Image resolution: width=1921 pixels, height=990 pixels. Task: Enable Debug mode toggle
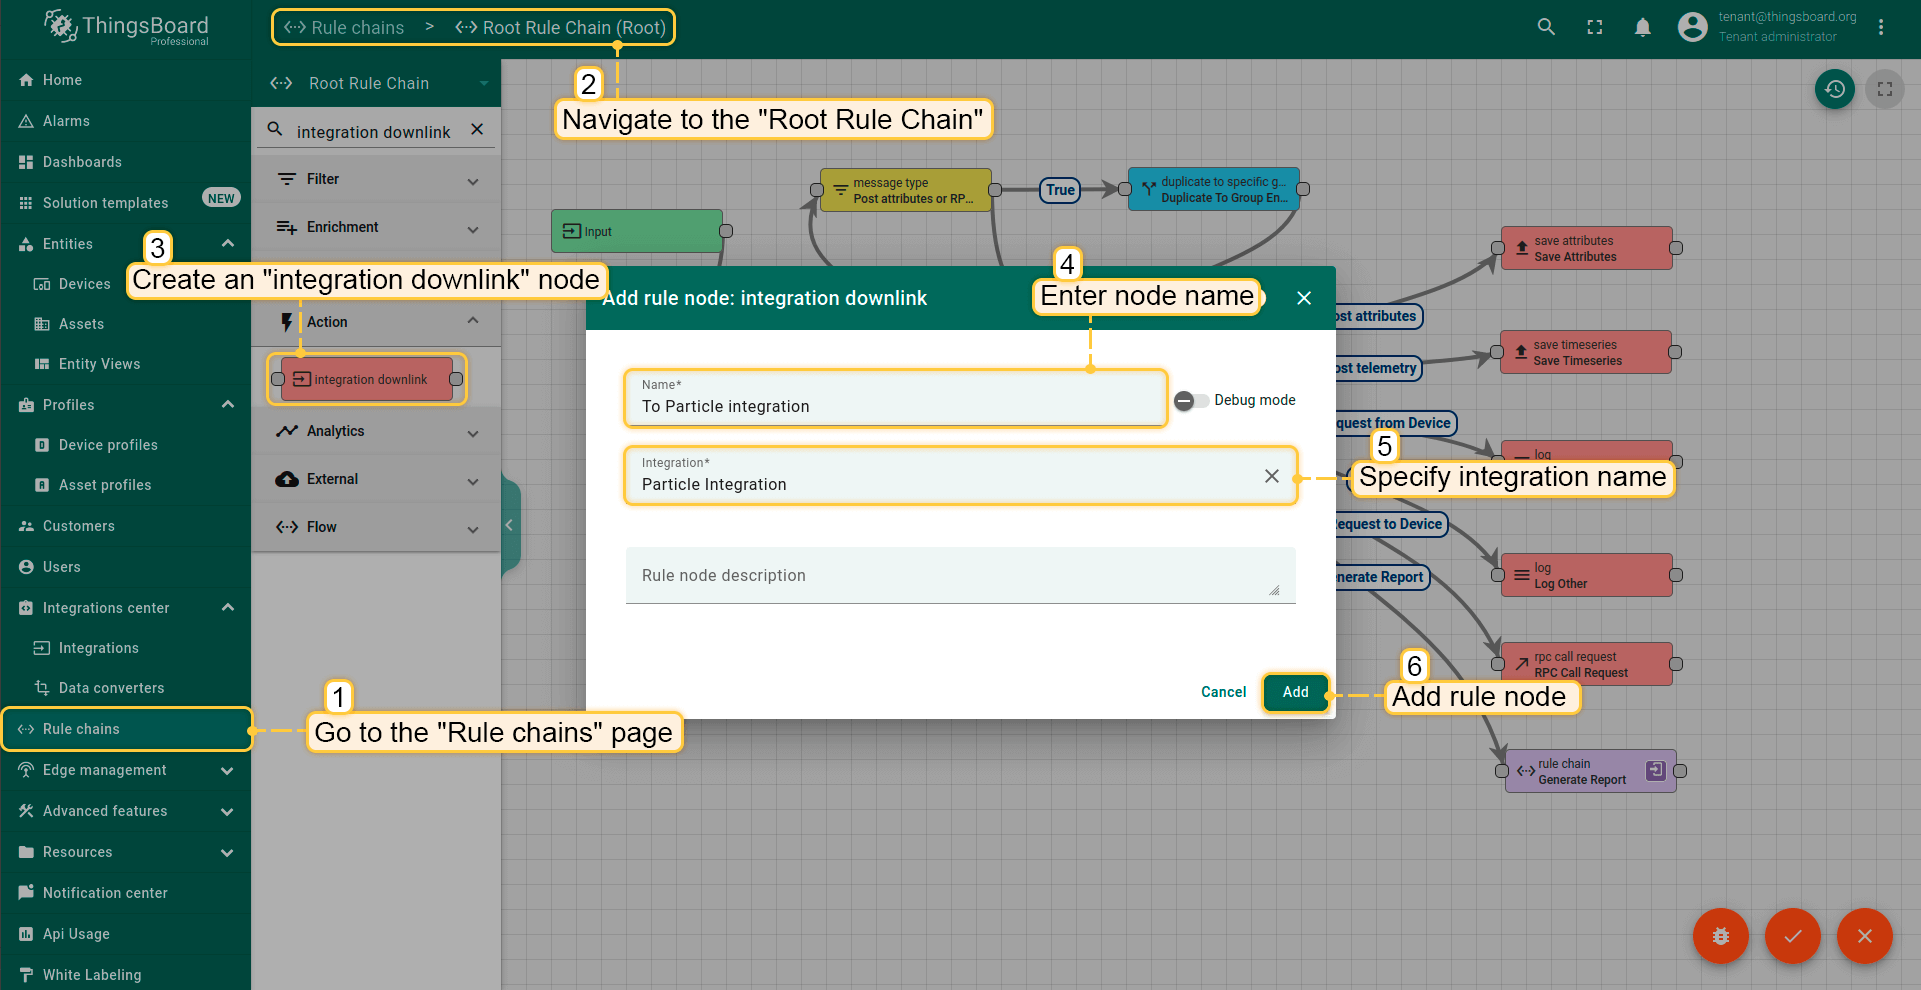[1190, 400]
